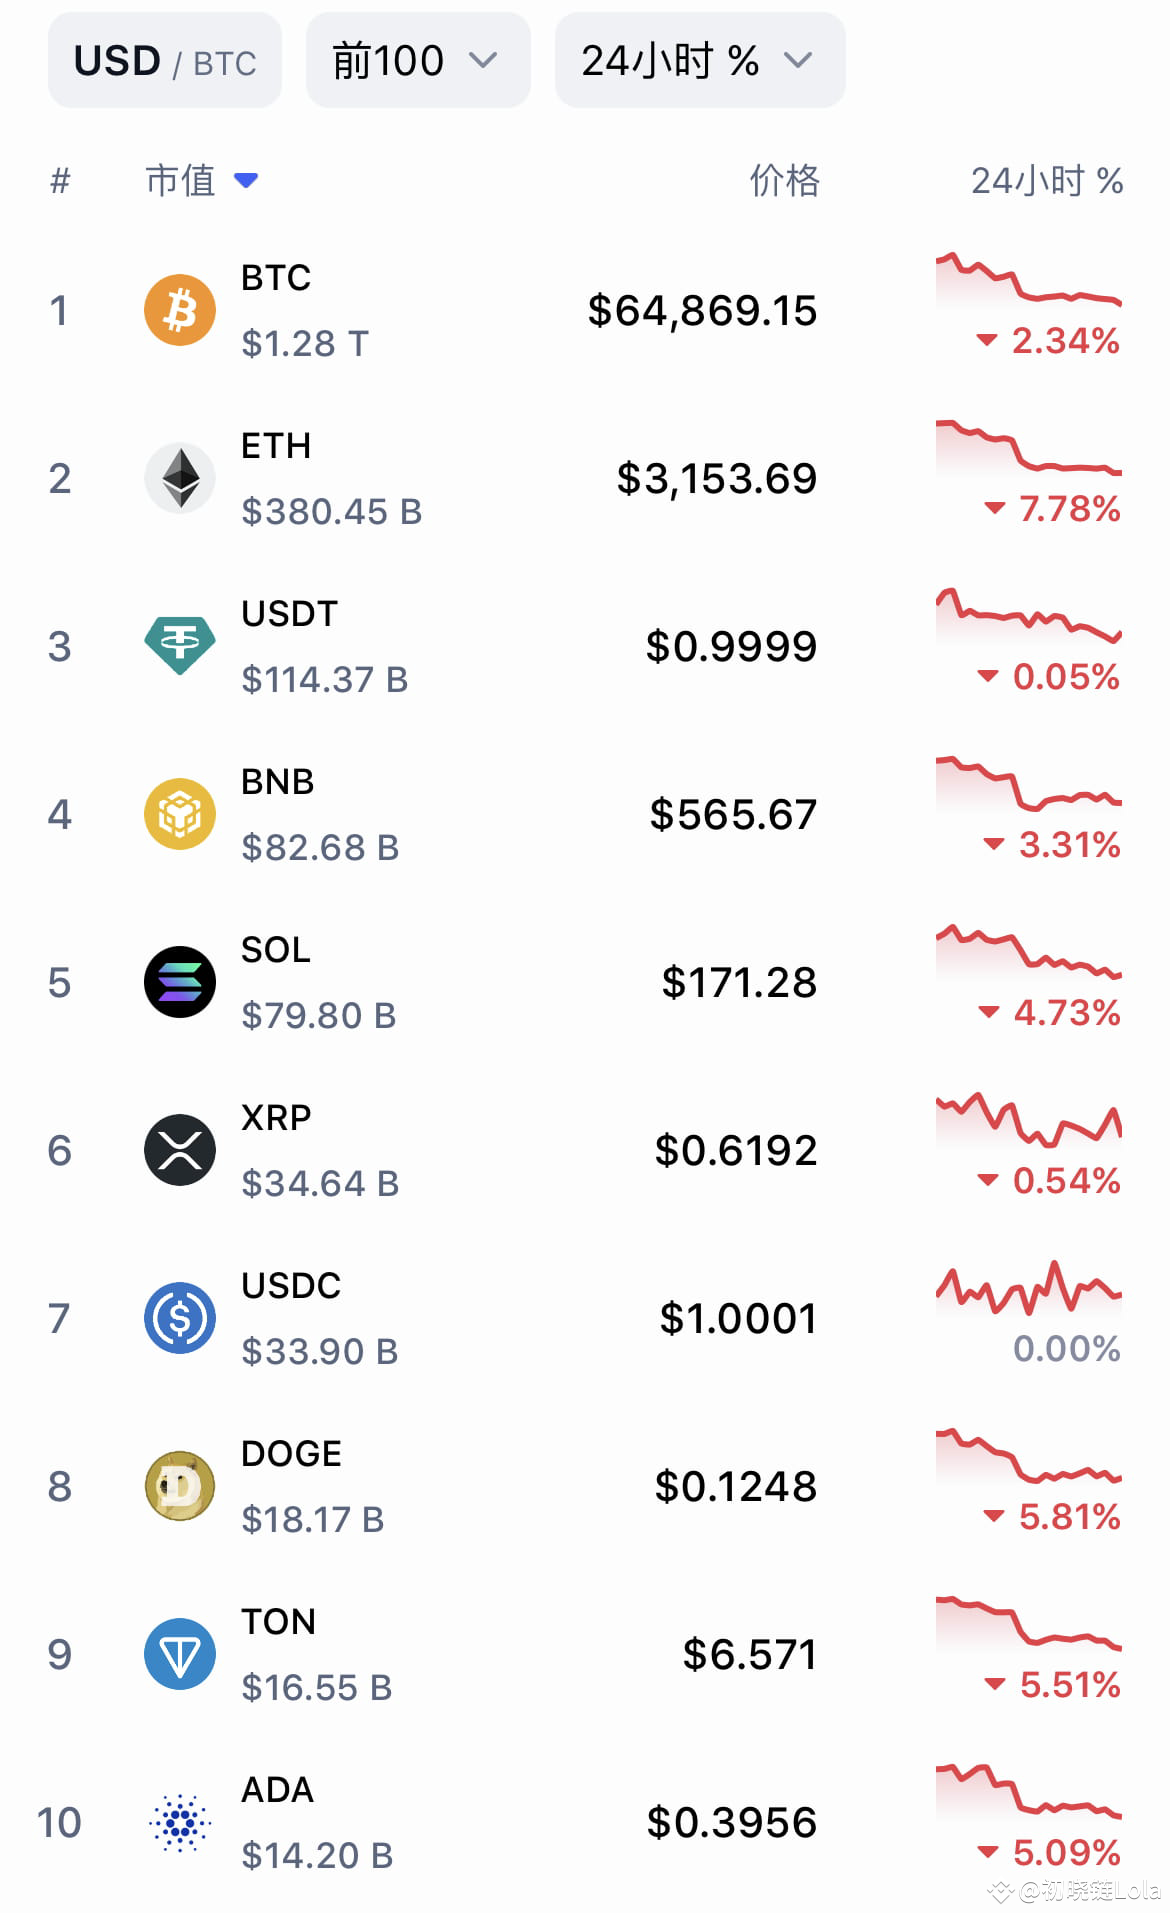The height and width of the screenshot is (1913, 1170).
Task: Select the XRP logo icon
Action: [180, 1150]
